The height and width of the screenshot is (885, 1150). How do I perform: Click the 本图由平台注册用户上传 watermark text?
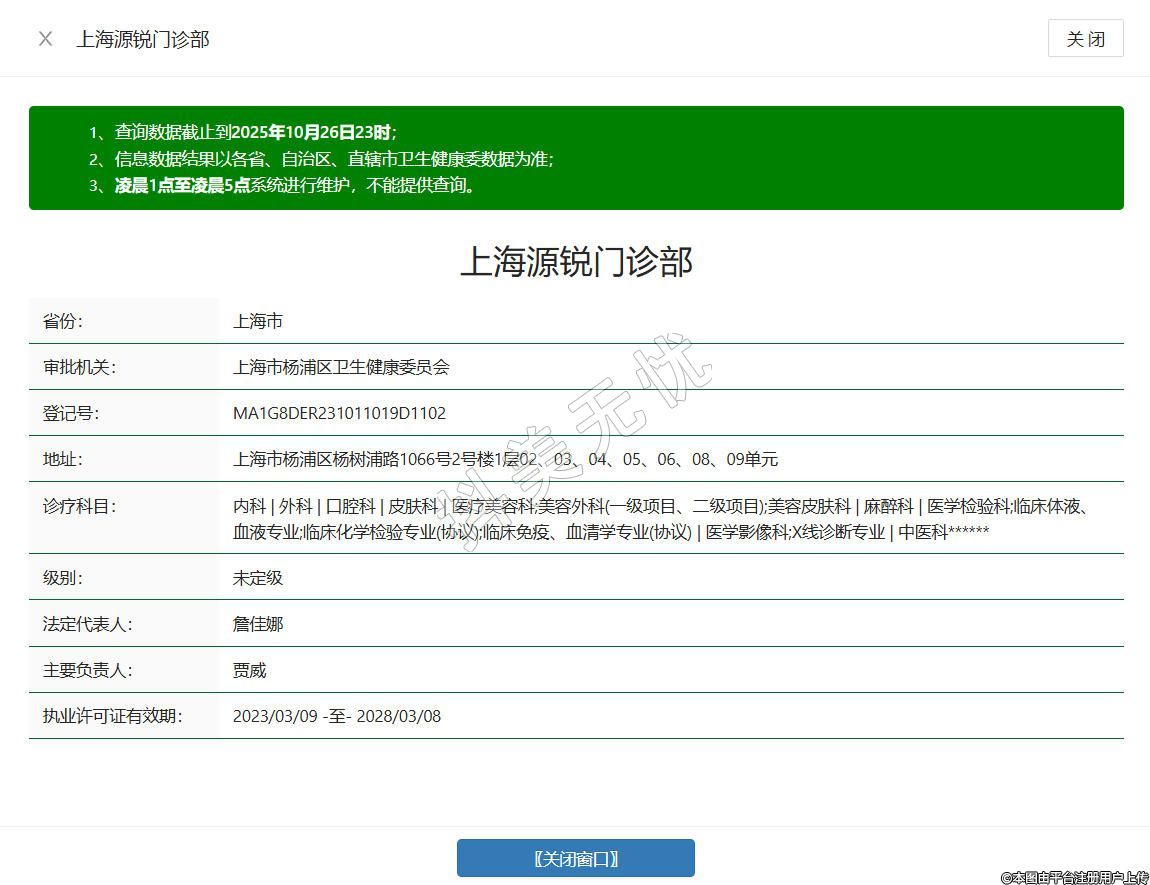[x=1074, y=877]
